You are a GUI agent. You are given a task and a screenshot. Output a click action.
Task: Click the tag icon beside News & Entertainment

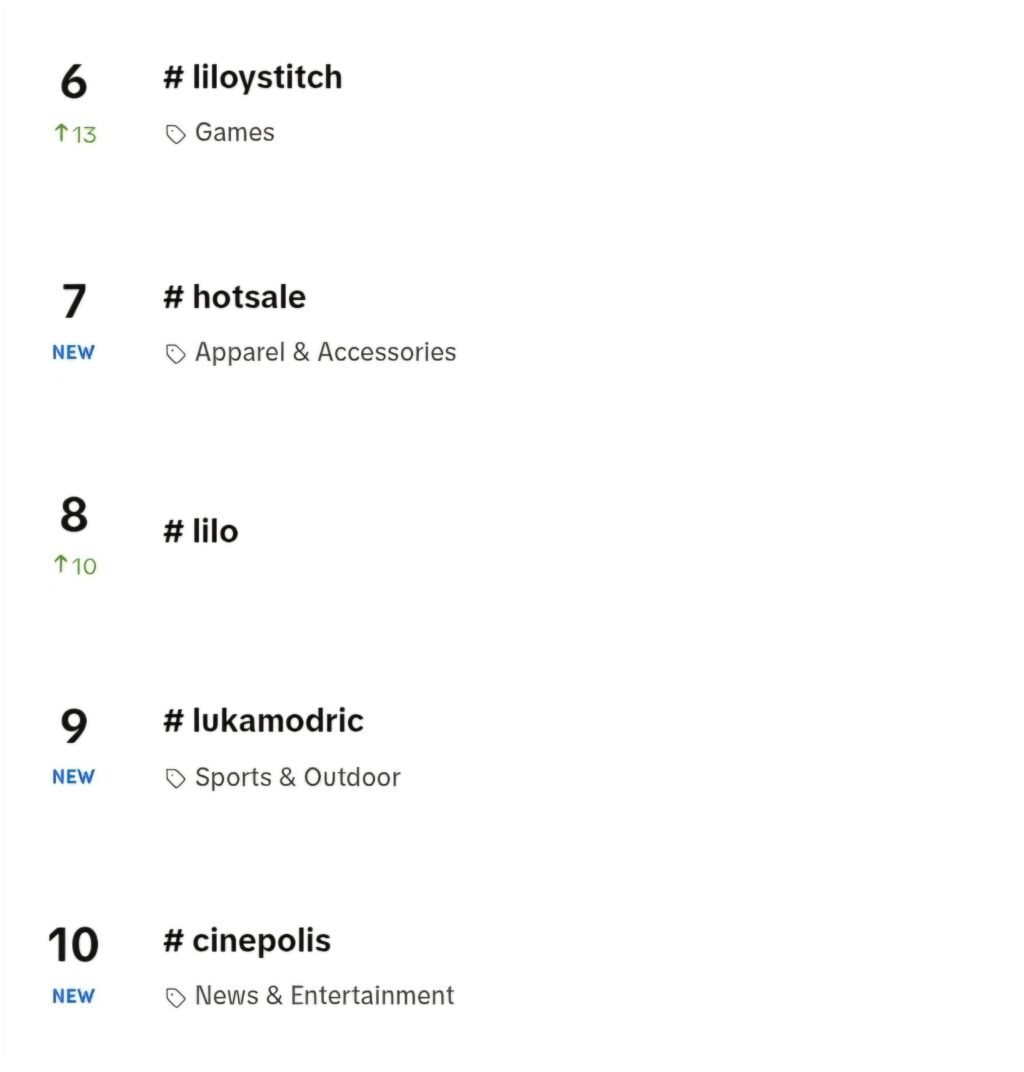(176, 998)
